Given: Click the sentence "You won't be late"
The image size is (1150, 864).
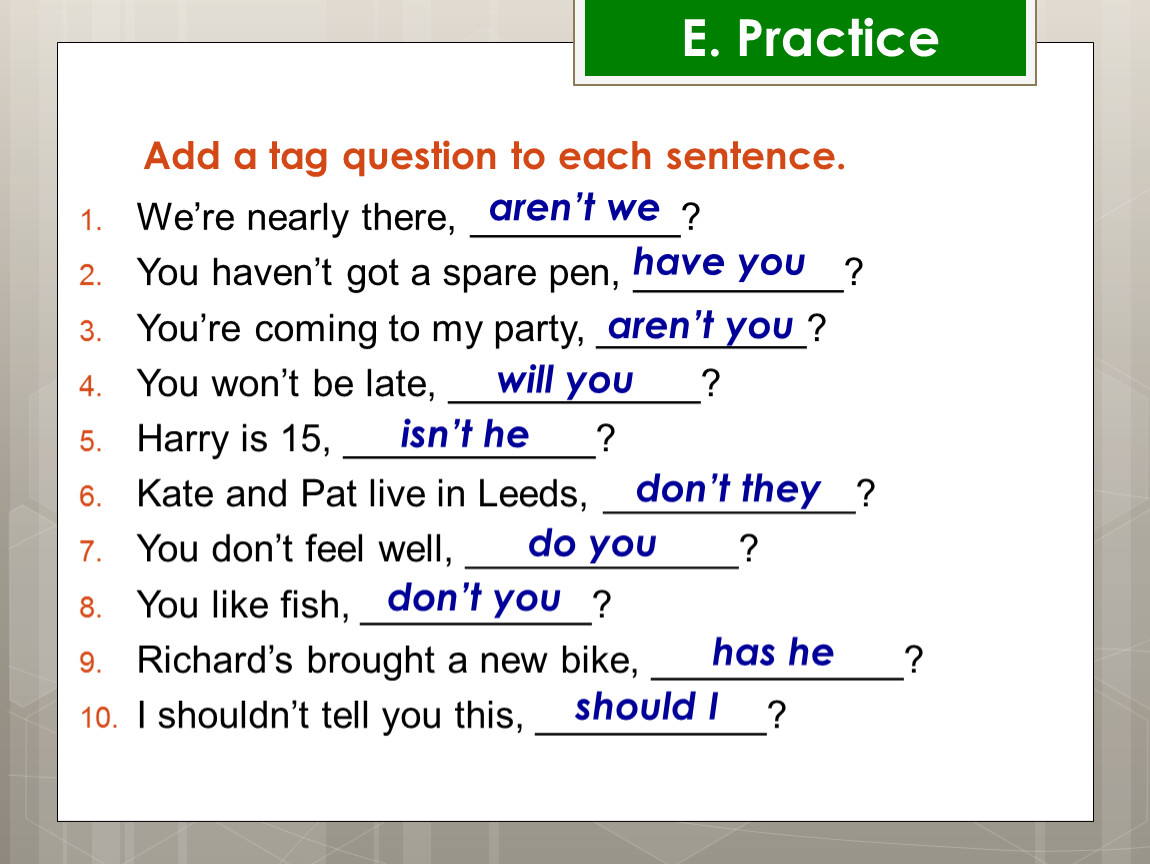Looking at the screenshot, I should (286, 384).
